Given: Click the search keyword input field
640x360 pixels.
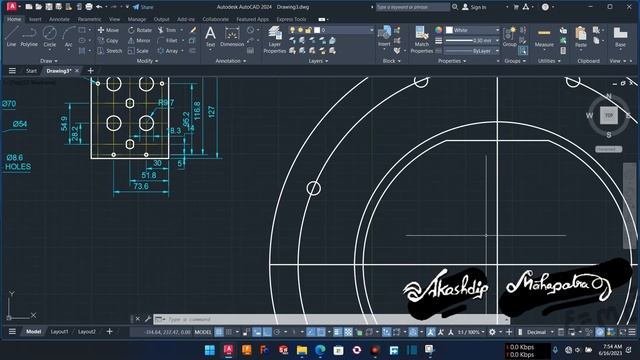Looking at the screenshot, I should point(412,7).
